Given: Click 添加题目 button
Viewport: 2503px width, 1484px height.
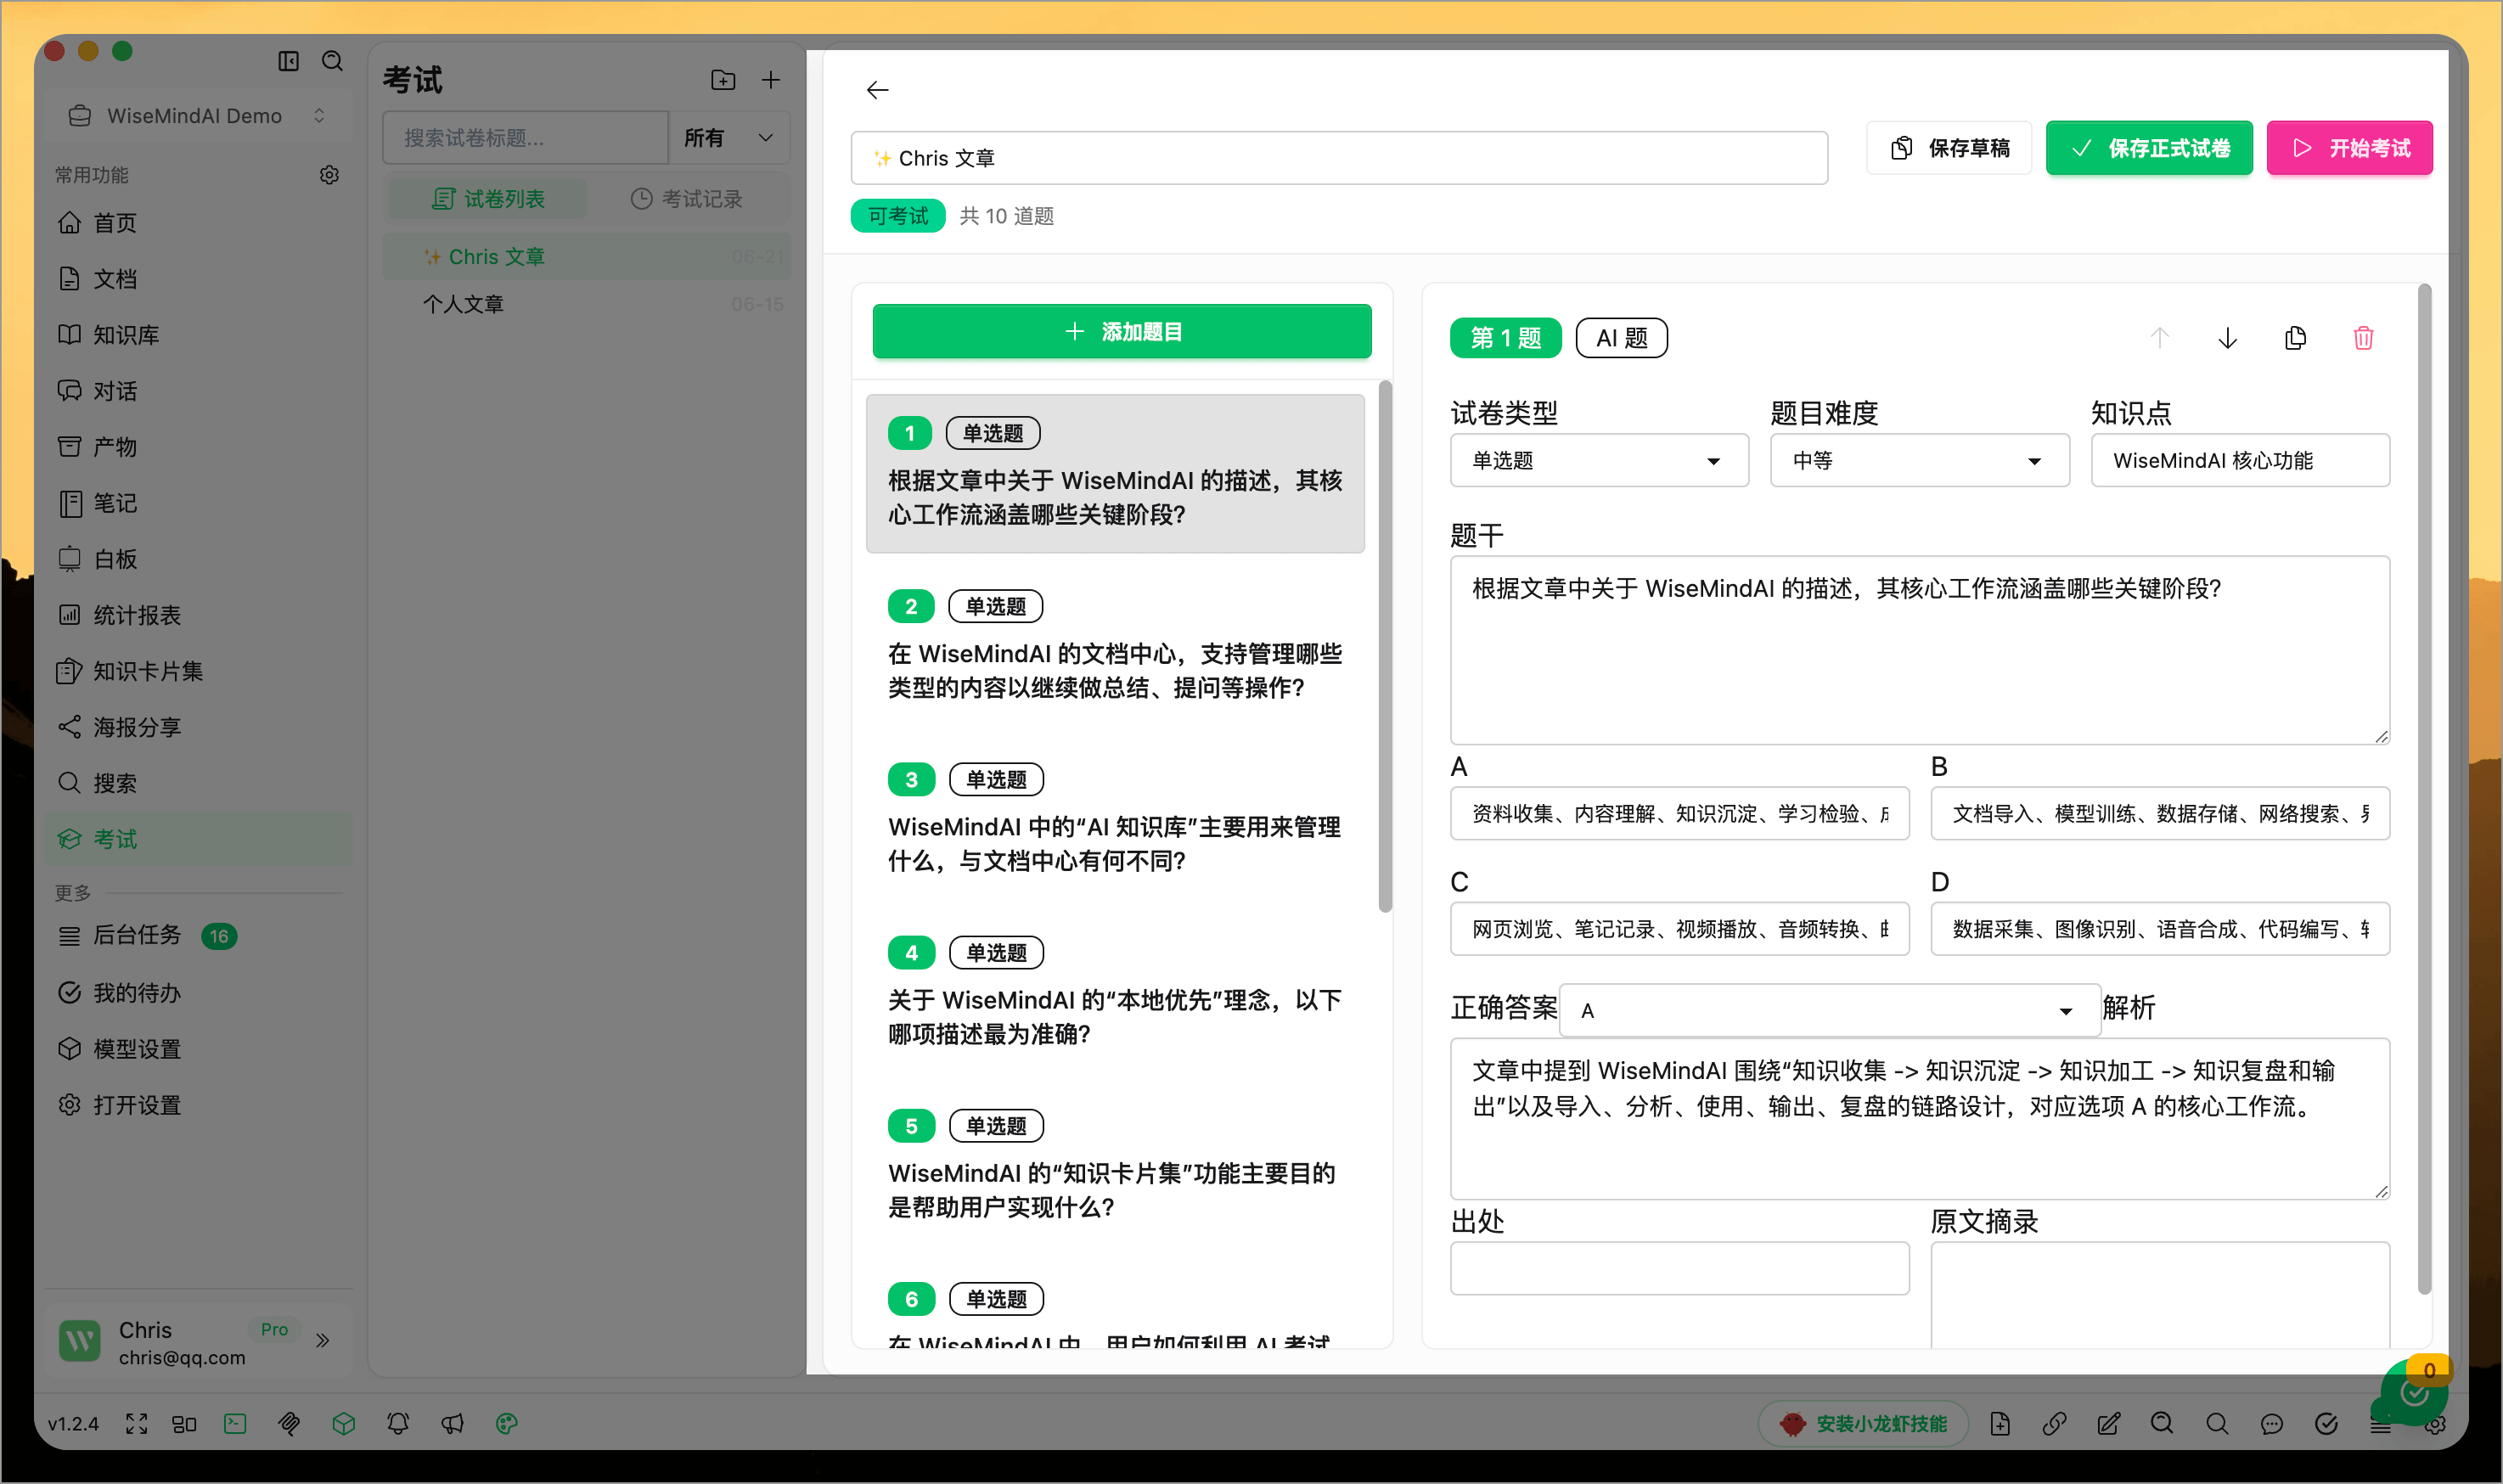Looking at the screenshot, I should (x=1122, y=331).
